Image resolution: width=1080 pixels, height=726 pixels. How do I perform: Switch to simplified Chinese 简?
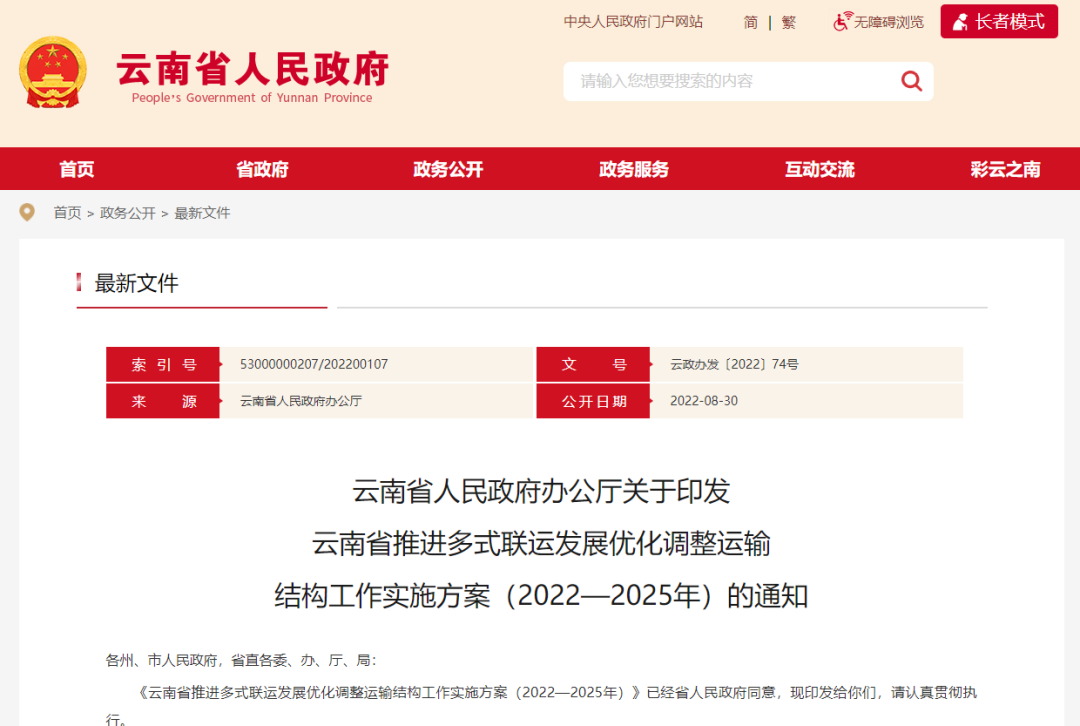click(750, 22)
